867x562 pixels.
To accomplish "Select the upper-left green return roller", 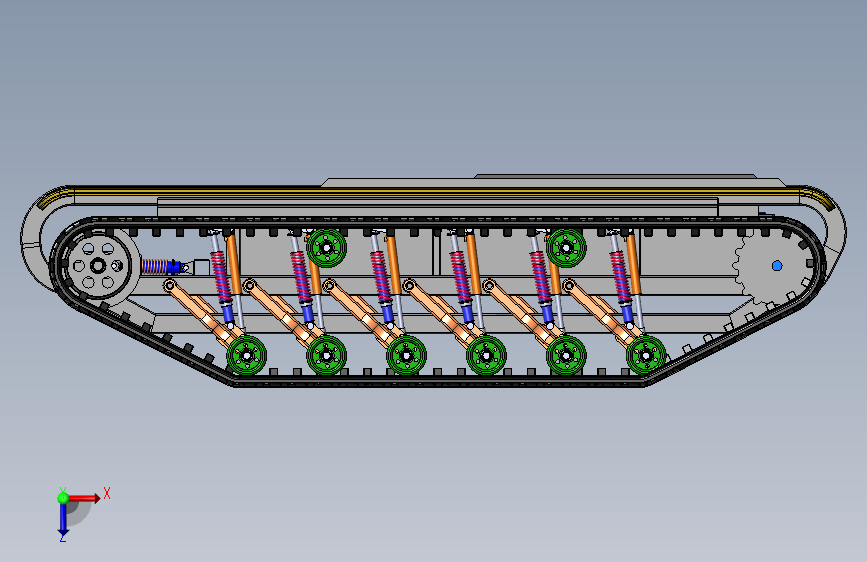I will (326, 248).
